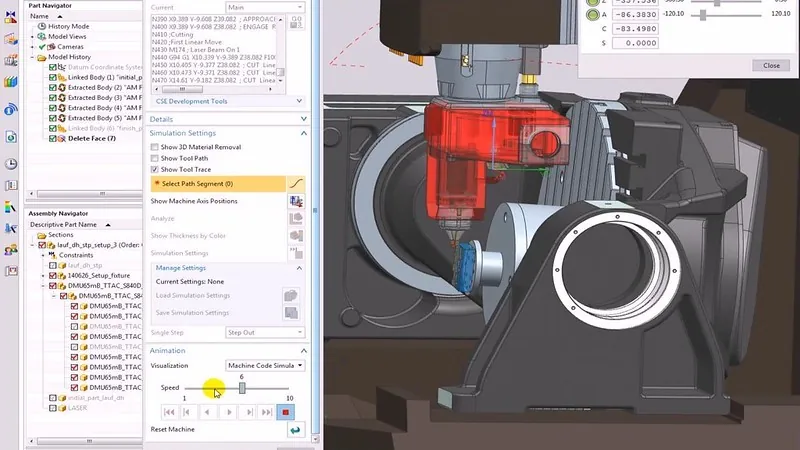Select History Mode in Part Navigator
Image resolution: width=800 pixels, height=450 pixels.
pyautogui.click(x=69, y=26)
